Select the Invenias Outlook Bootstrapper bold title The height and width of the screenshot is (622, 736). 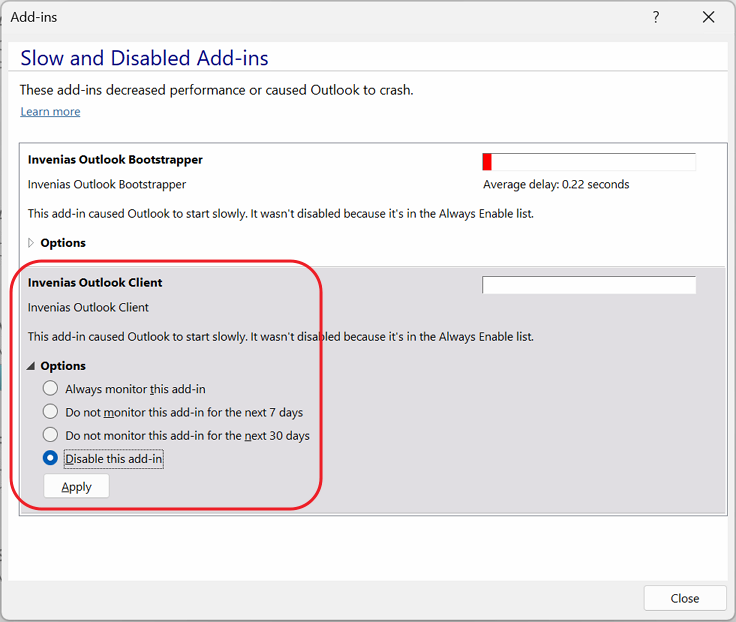[x=115, y=160]
